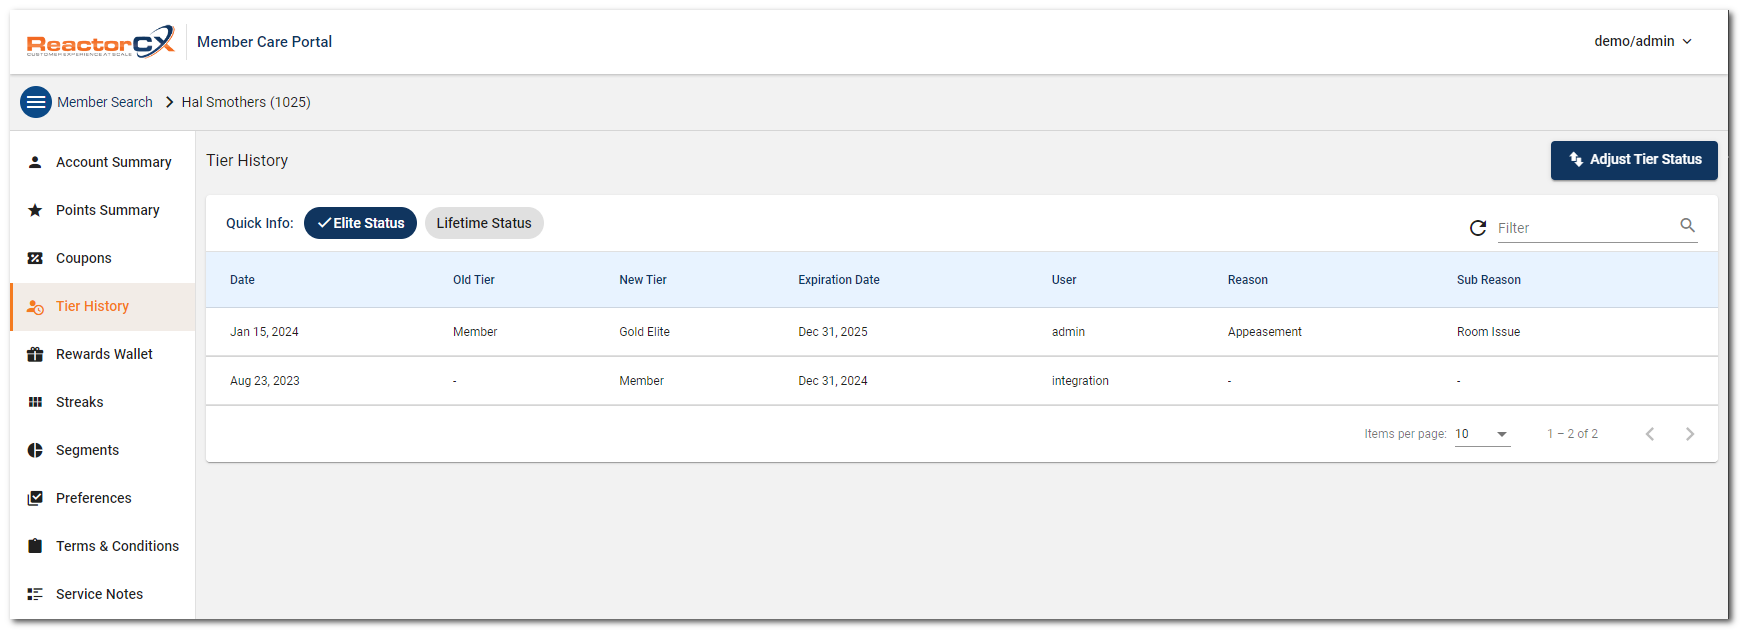Click the Adjust Tier Status button
The height and width of the screenshot is (630, 1740).
[x=1633, y=160]
